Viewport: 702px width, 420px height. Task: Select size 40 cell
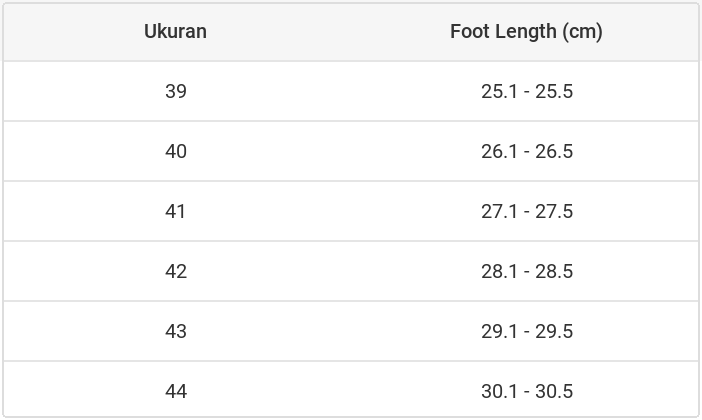pos(175,151)
